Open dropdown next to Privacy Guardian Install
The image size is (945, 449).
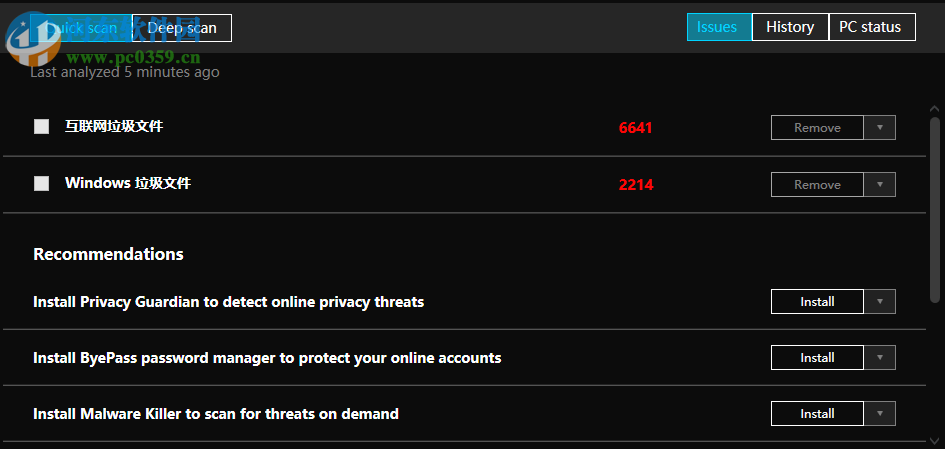[x=880, y=302]
